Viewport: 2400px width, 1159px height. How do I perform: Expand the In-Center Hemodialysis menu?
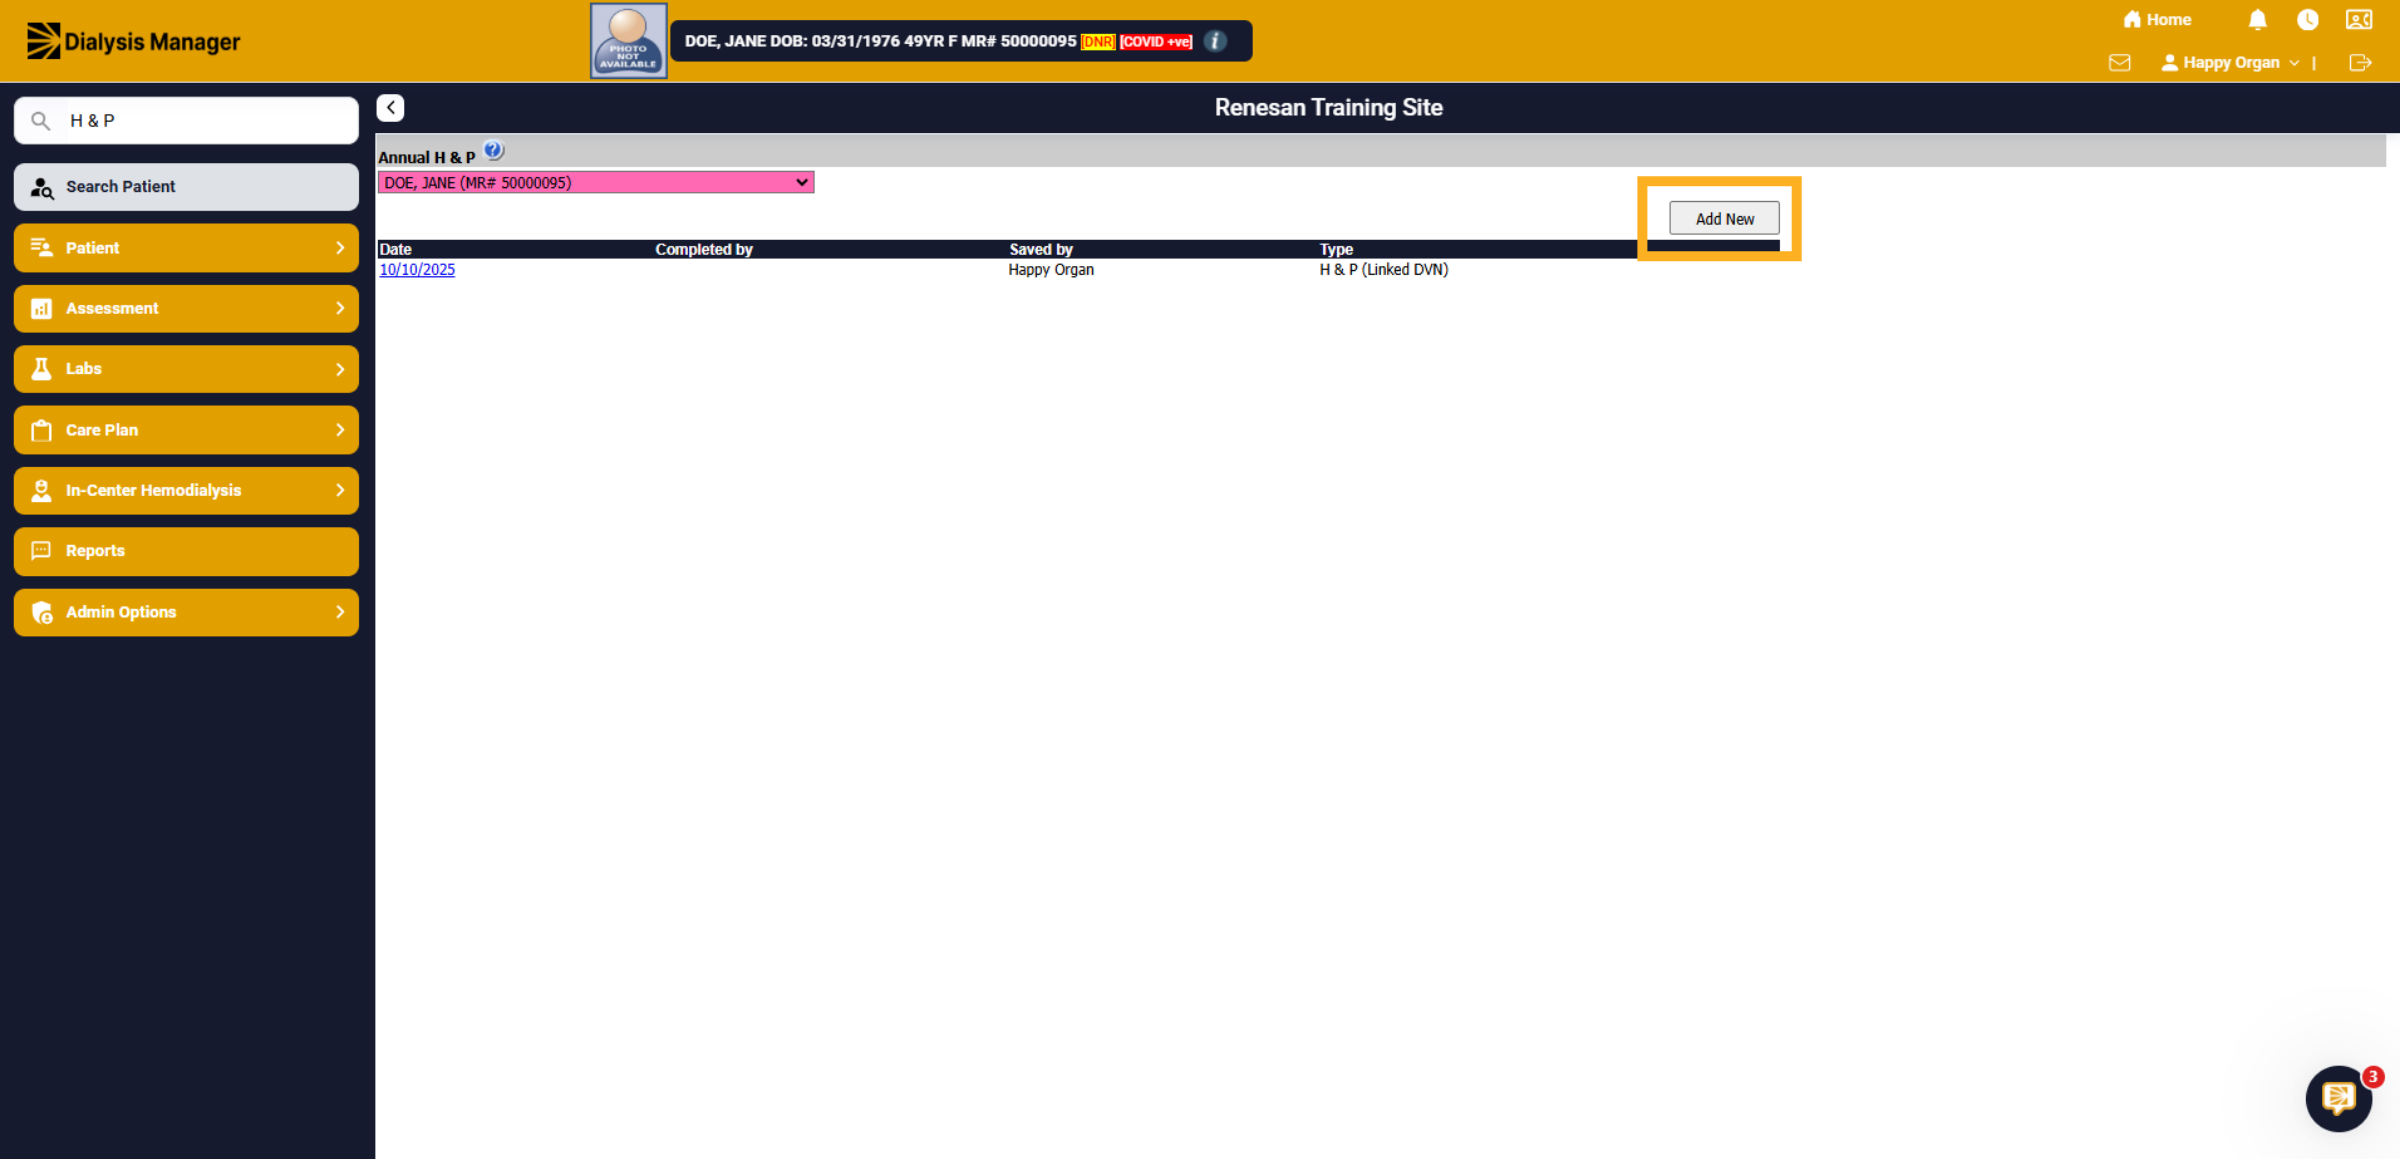click(x=186, y=490)
